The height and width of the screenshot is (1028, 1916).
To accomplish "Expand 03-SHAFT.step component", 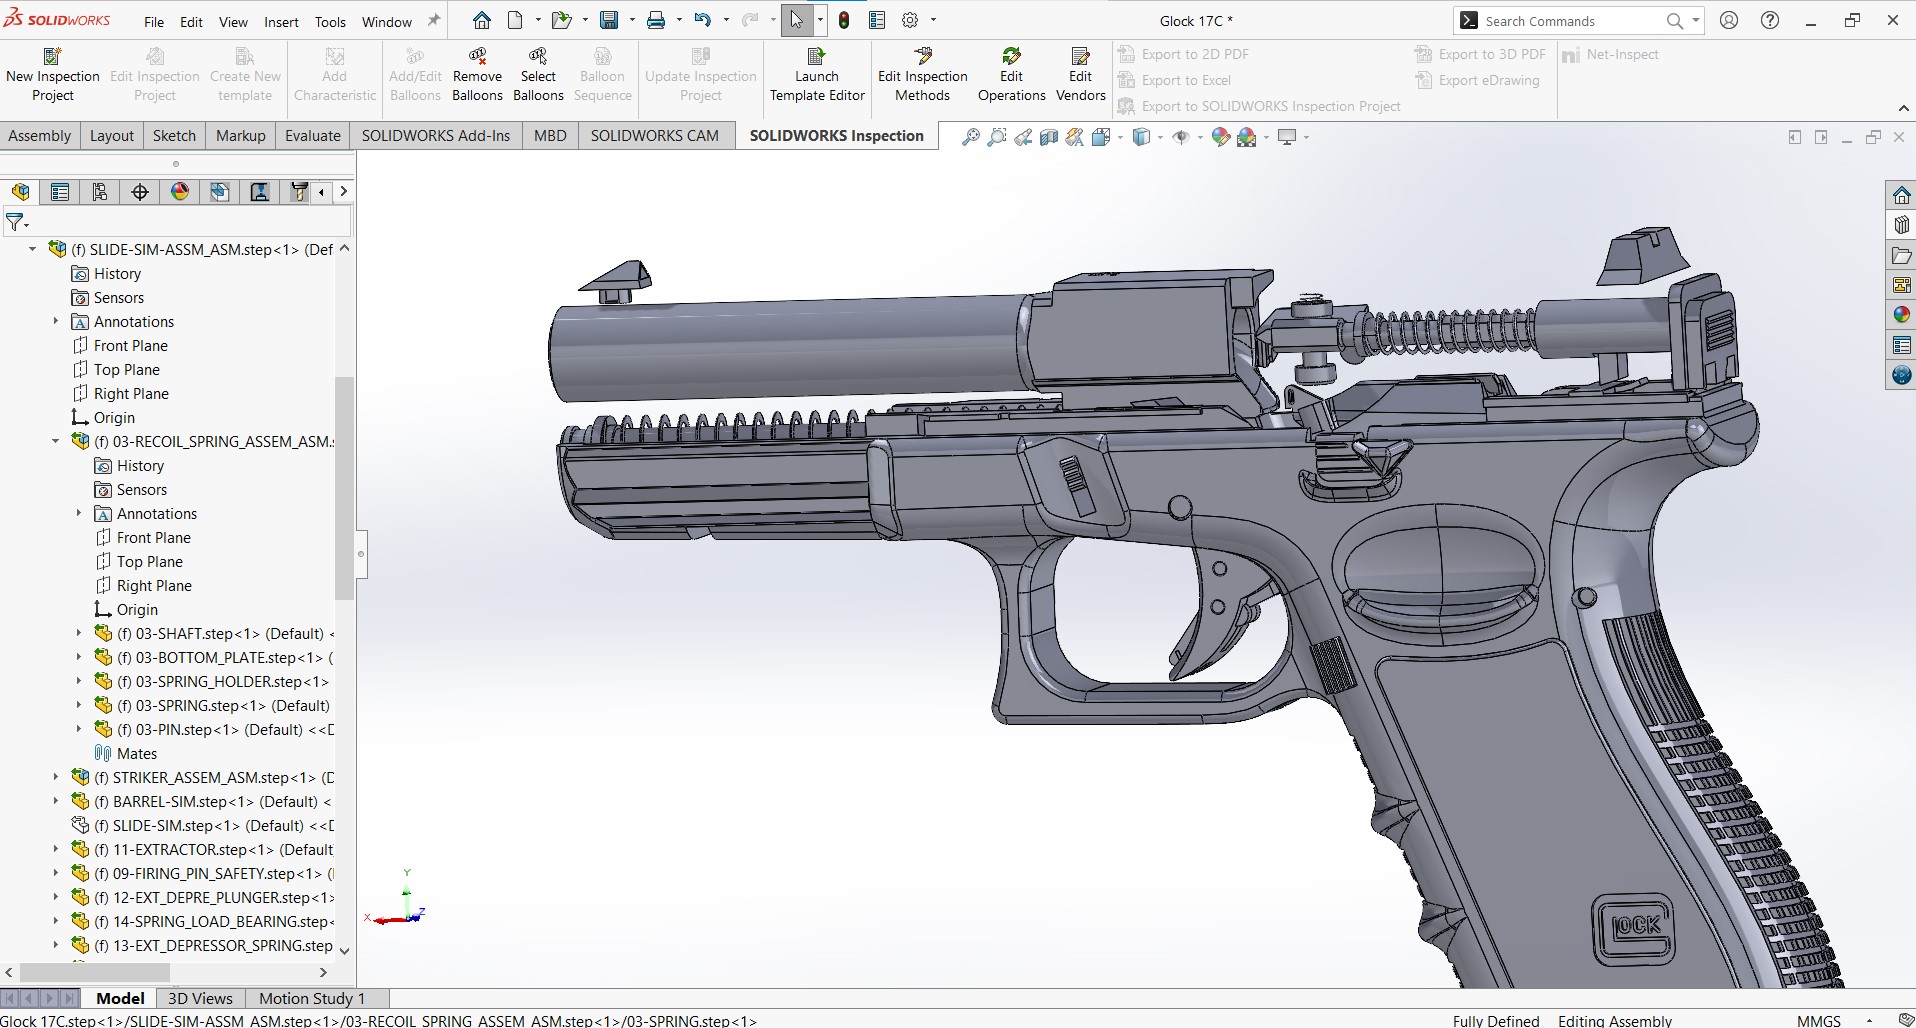I will pyautogui.click(x=79, y=633).
